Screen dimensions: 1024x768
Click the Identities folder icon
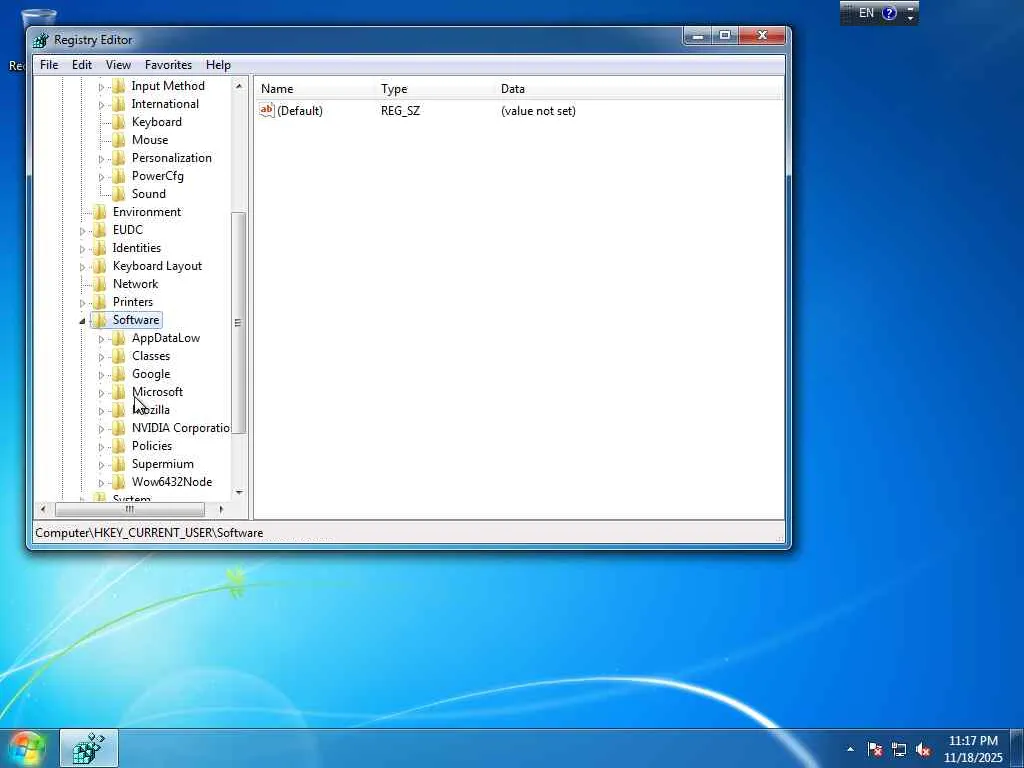tap(99, 248)
